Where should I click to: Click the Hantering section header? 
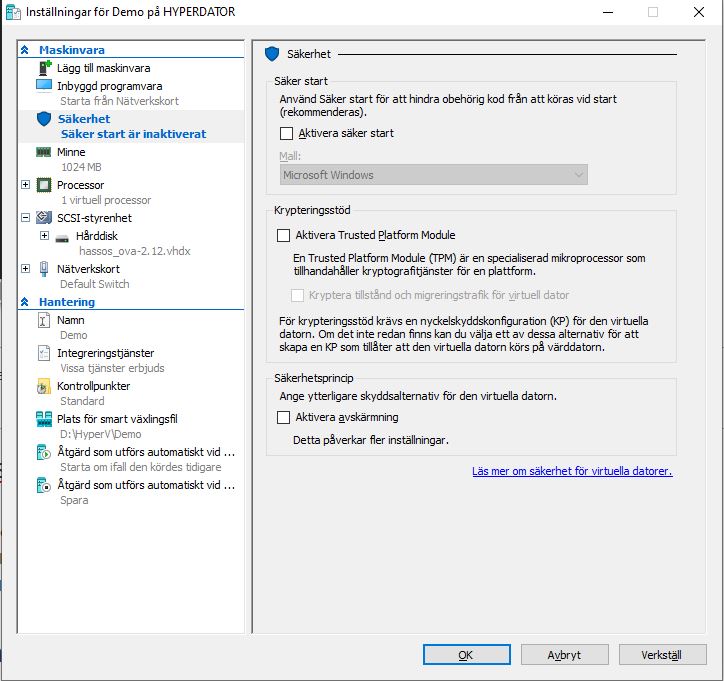pos(67,302)
